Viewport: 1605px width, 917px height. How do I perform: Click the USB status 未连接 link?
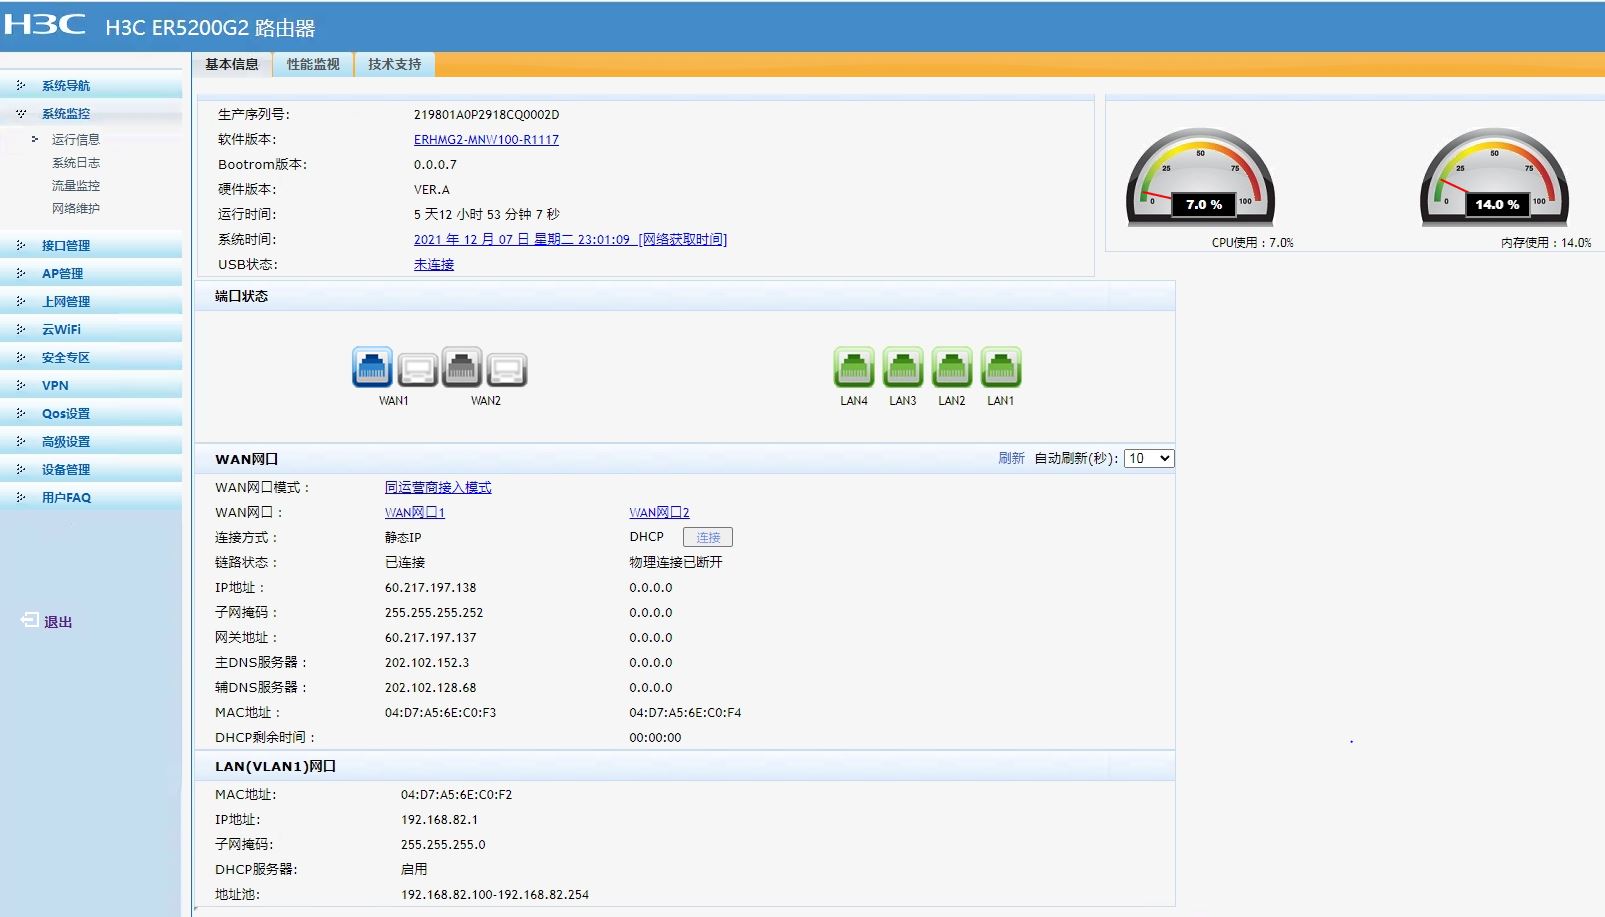[434, 264]
